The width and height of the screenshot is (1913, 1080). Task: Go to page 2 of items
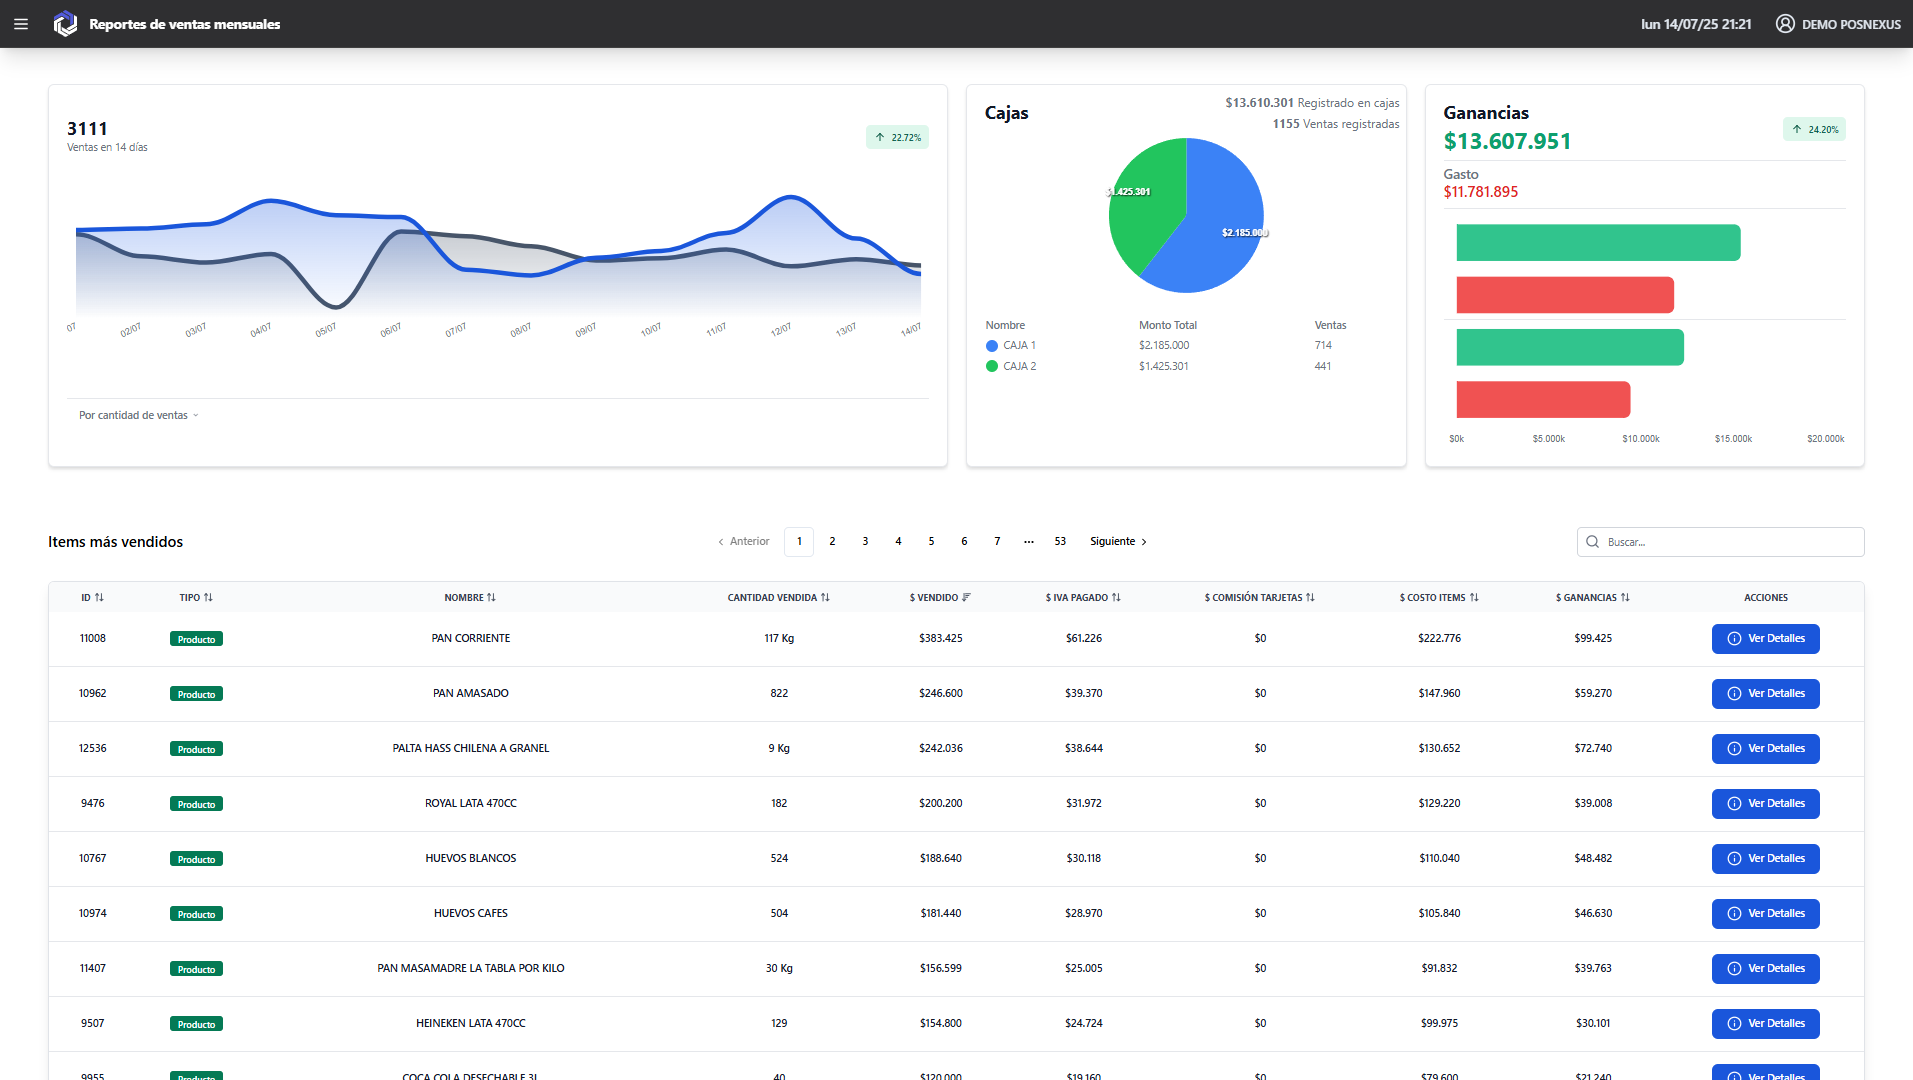click(832, 542)
